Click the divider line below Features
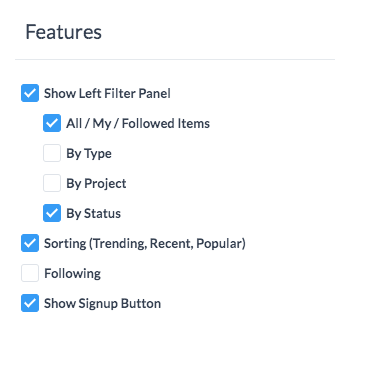Screen dimensions: 372x373 [x=175, y=60]
